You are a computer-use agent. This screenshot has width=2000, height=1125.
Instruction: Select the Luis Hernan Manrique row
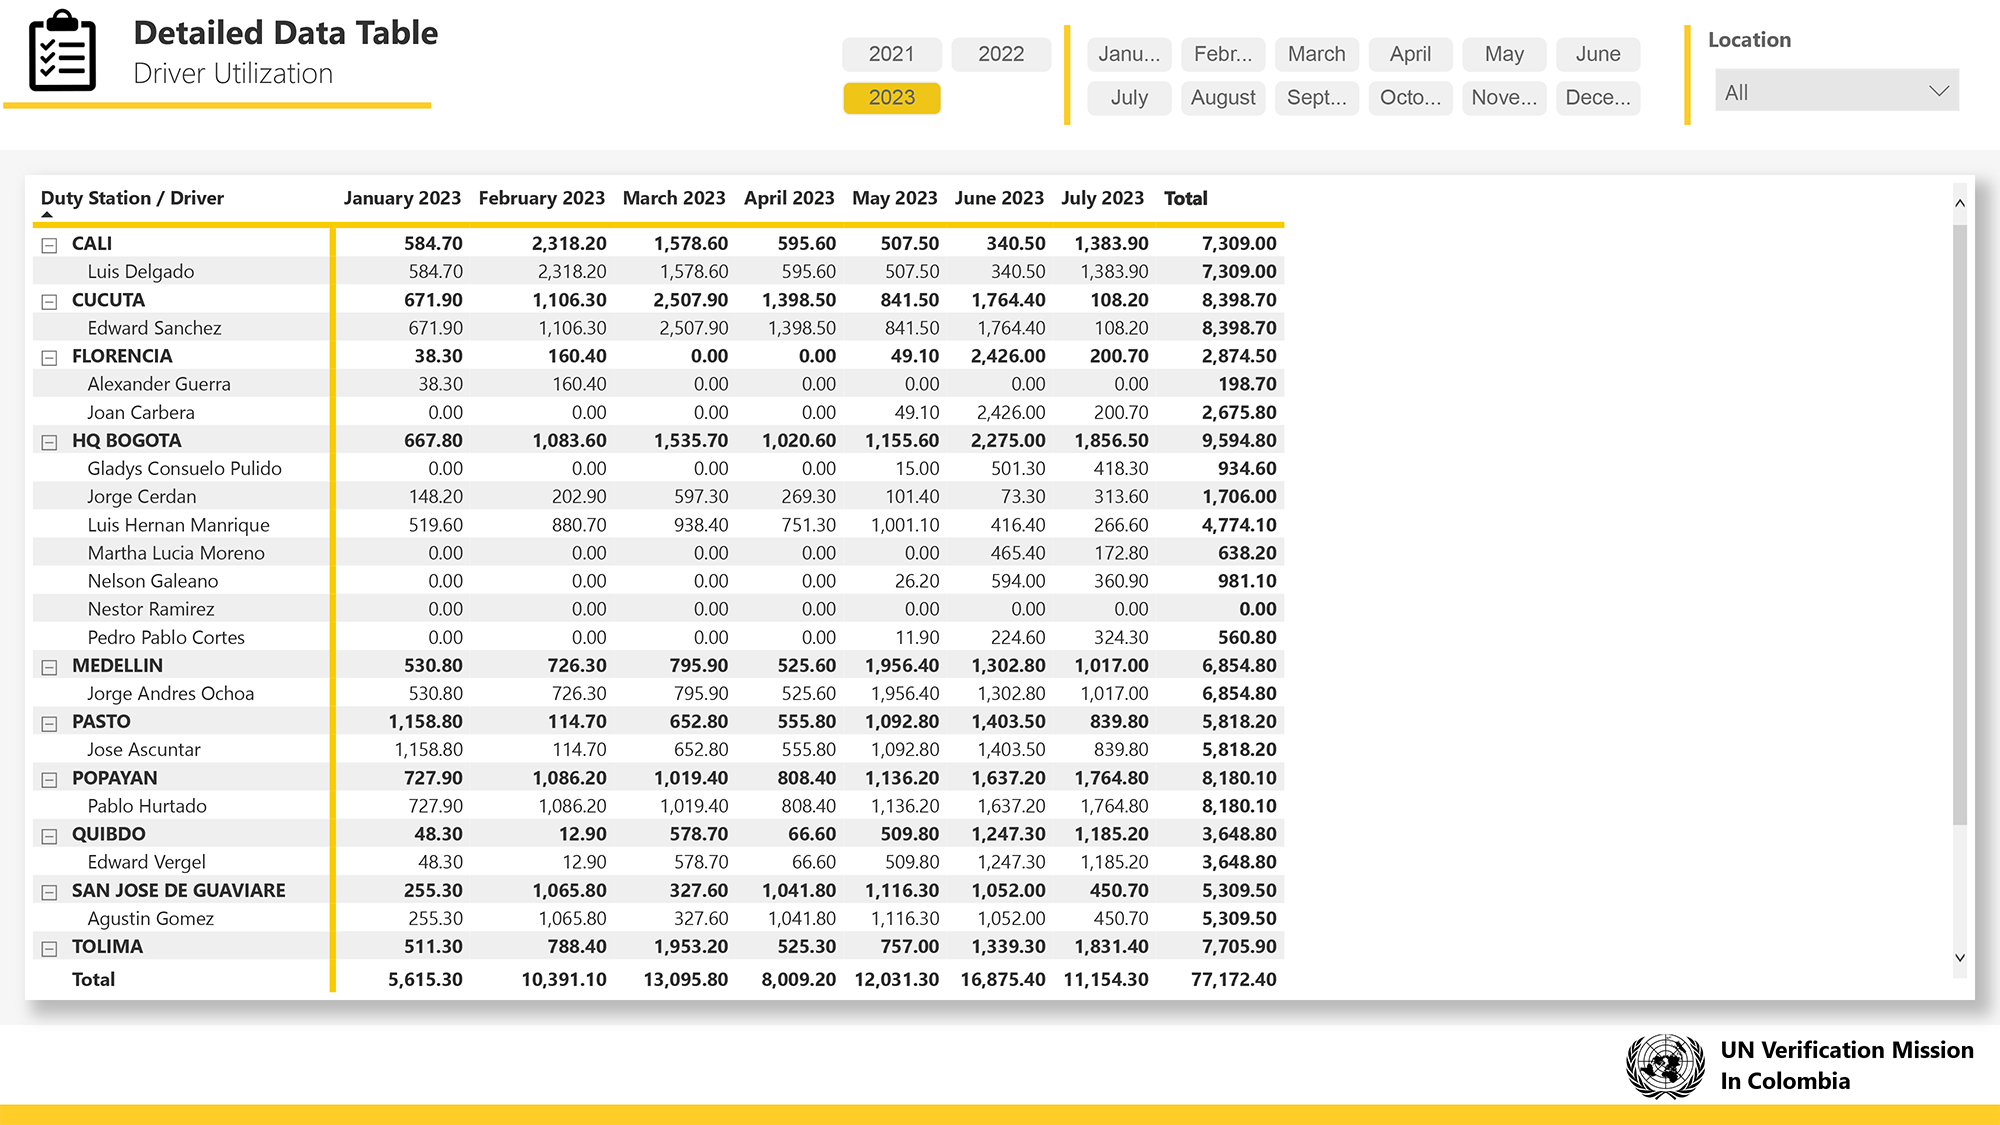[658, 525]
